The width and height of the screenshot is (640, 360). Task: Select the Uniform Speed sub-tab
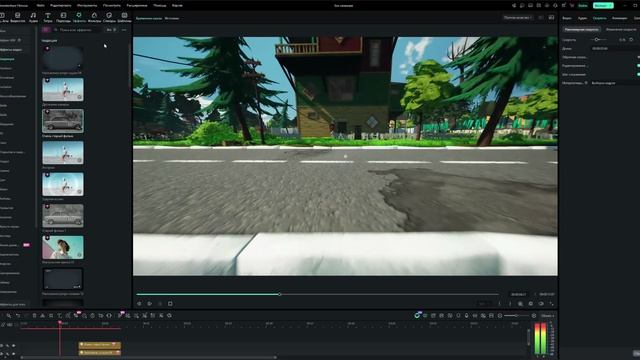(x=582, y=29)
